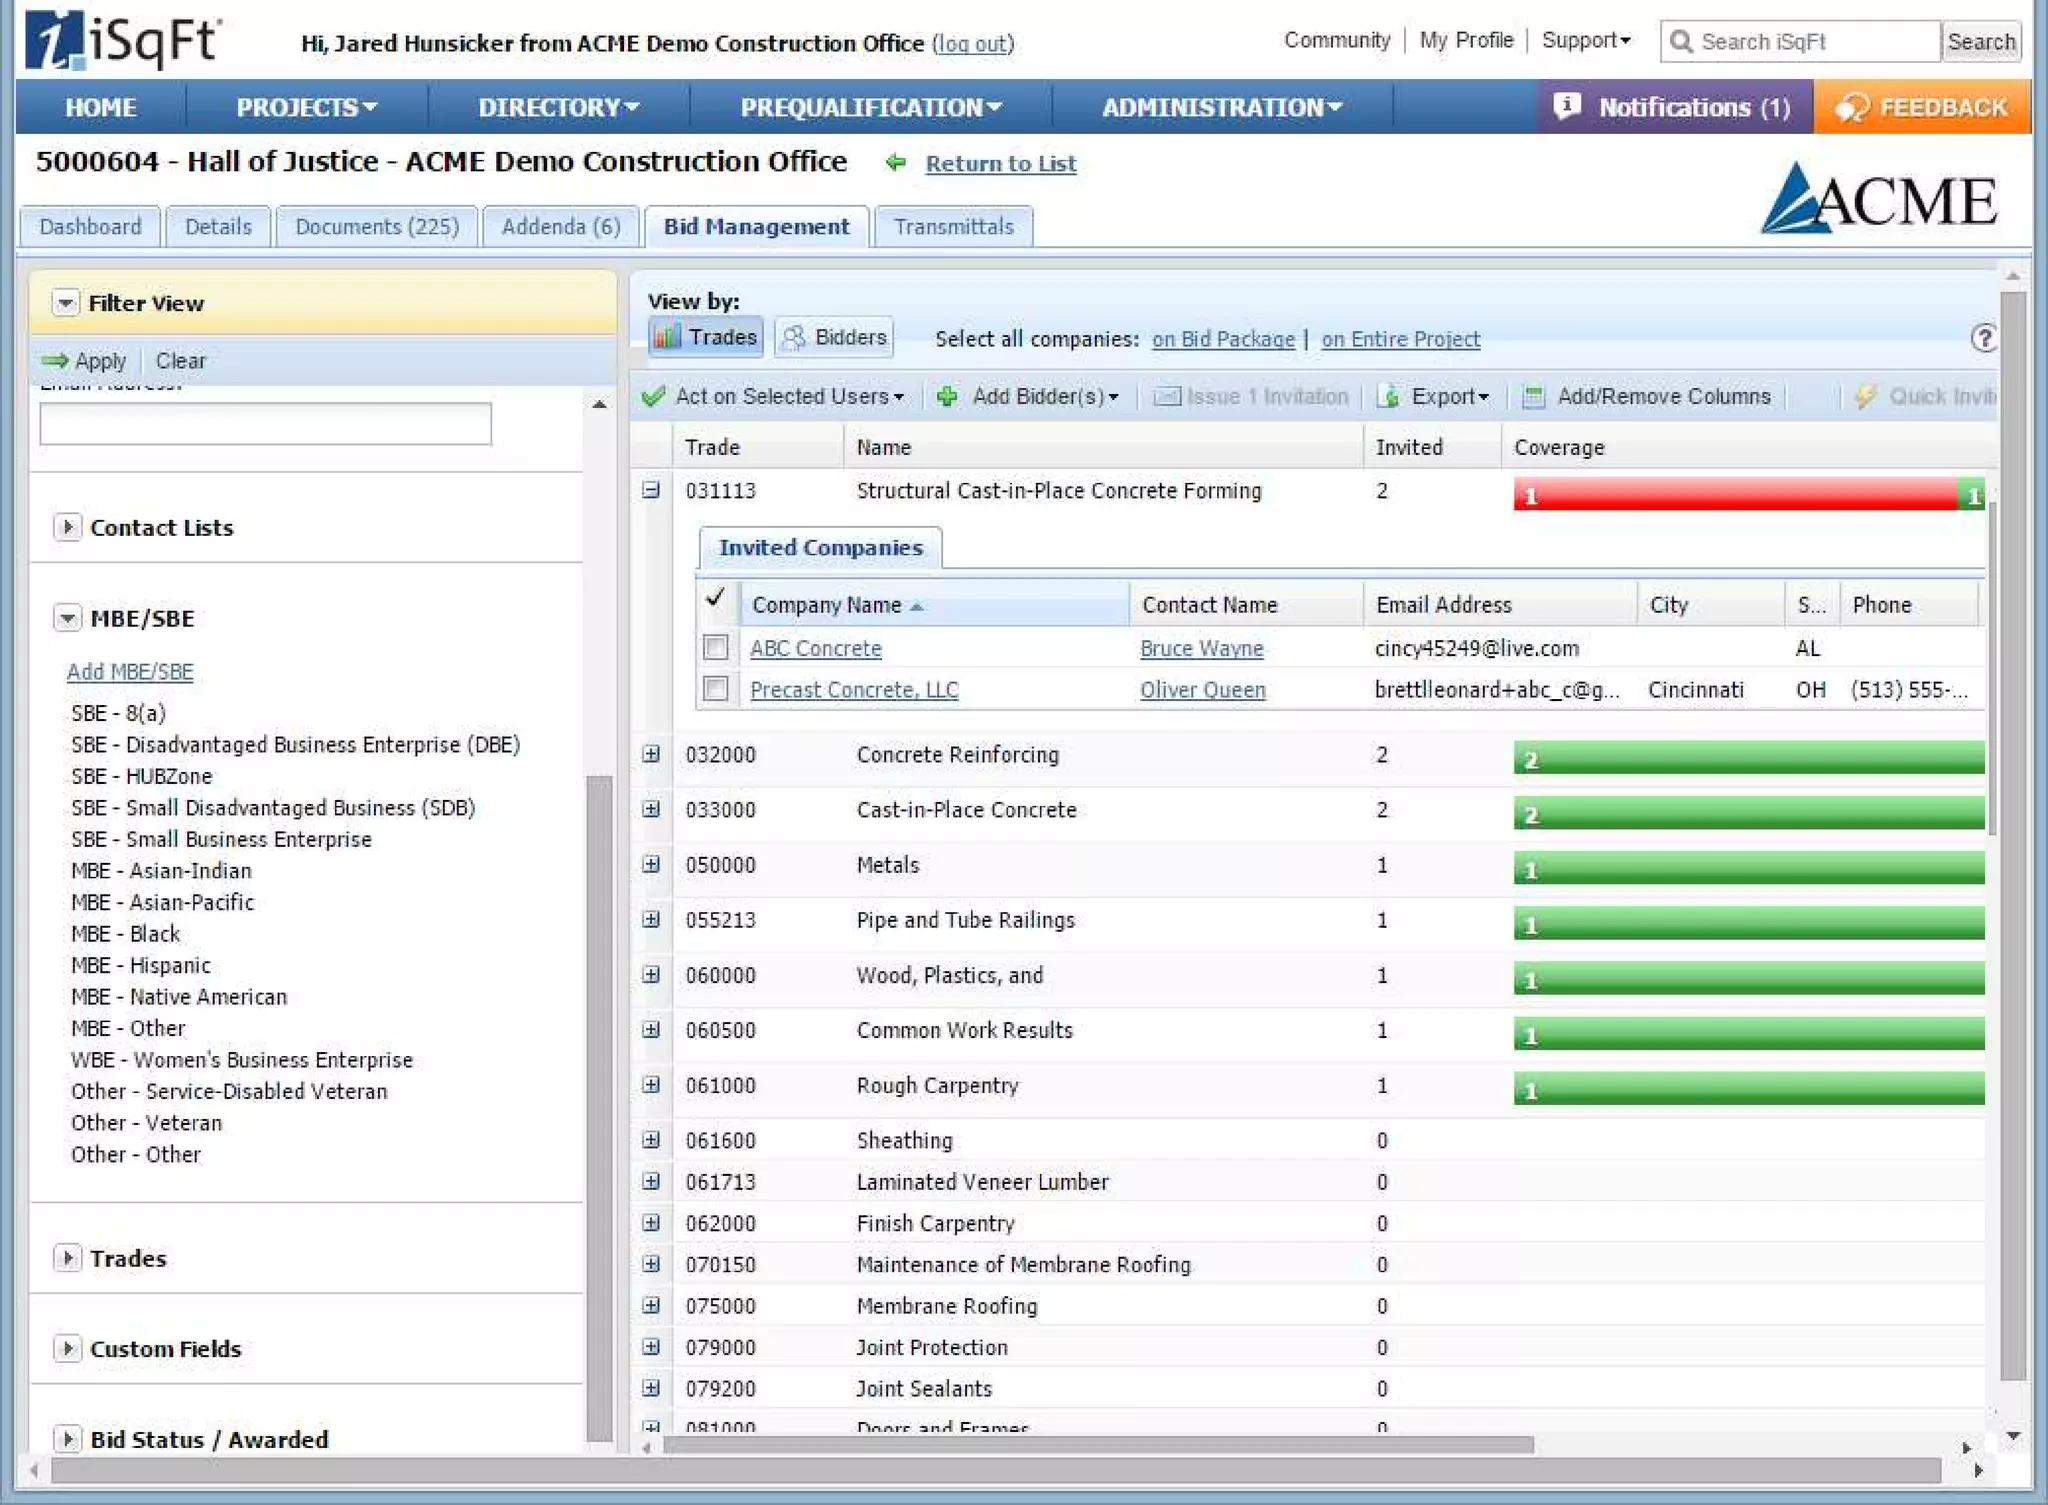Screen dimensions: 2048x1505
Task: Click the Trades bar chart icon
Action: pyautogui.click(x=667, y=337)
